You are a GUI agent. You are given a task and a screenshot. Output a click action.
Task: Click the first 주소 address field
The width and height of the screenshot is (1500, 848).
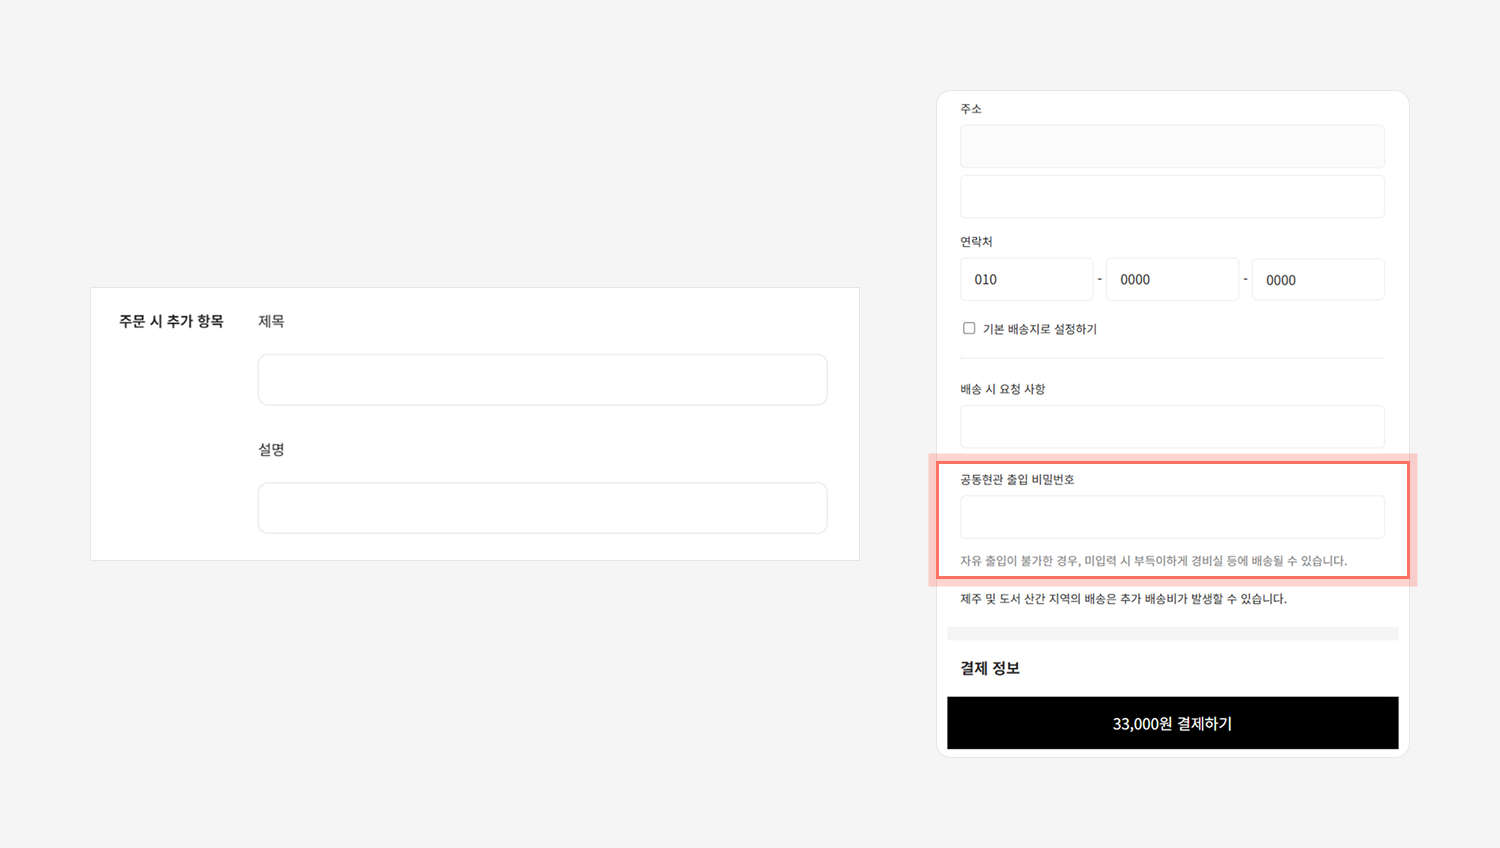tap(1172, 146)
